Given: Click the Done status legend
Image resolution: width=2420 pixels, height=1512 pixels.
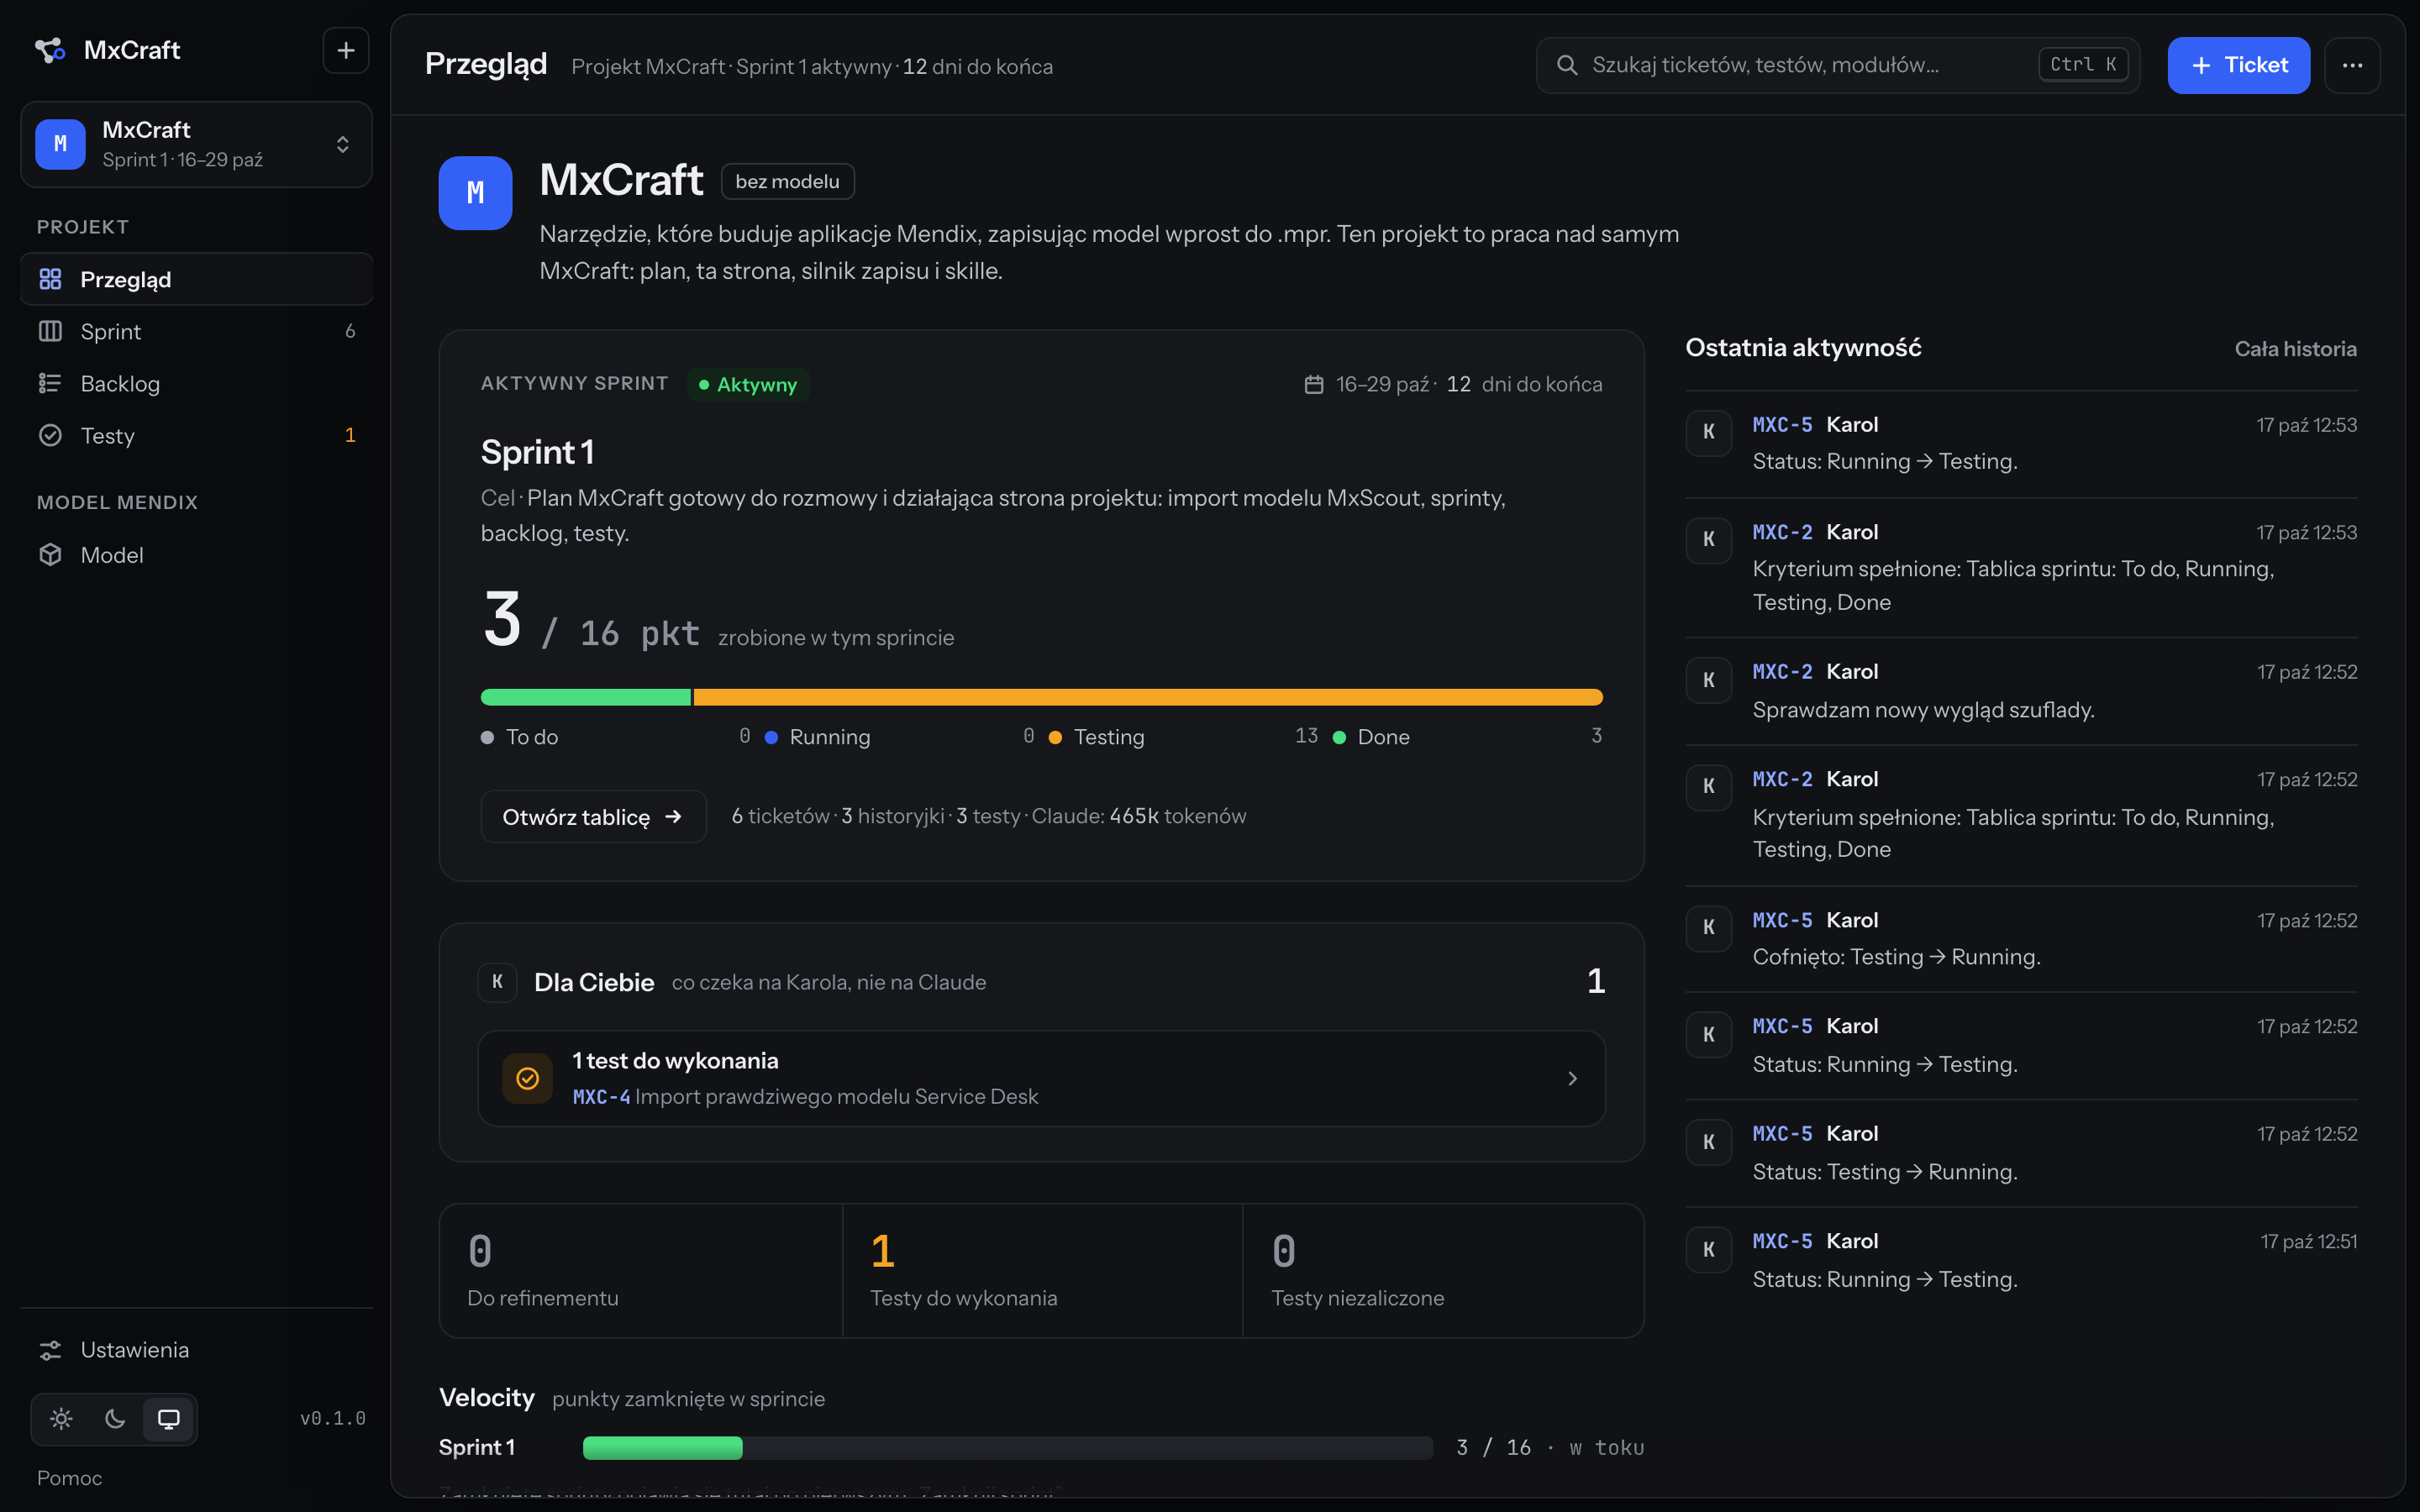Looking at the screenshot, I should pyautogui.click(x=1467, y=736).
